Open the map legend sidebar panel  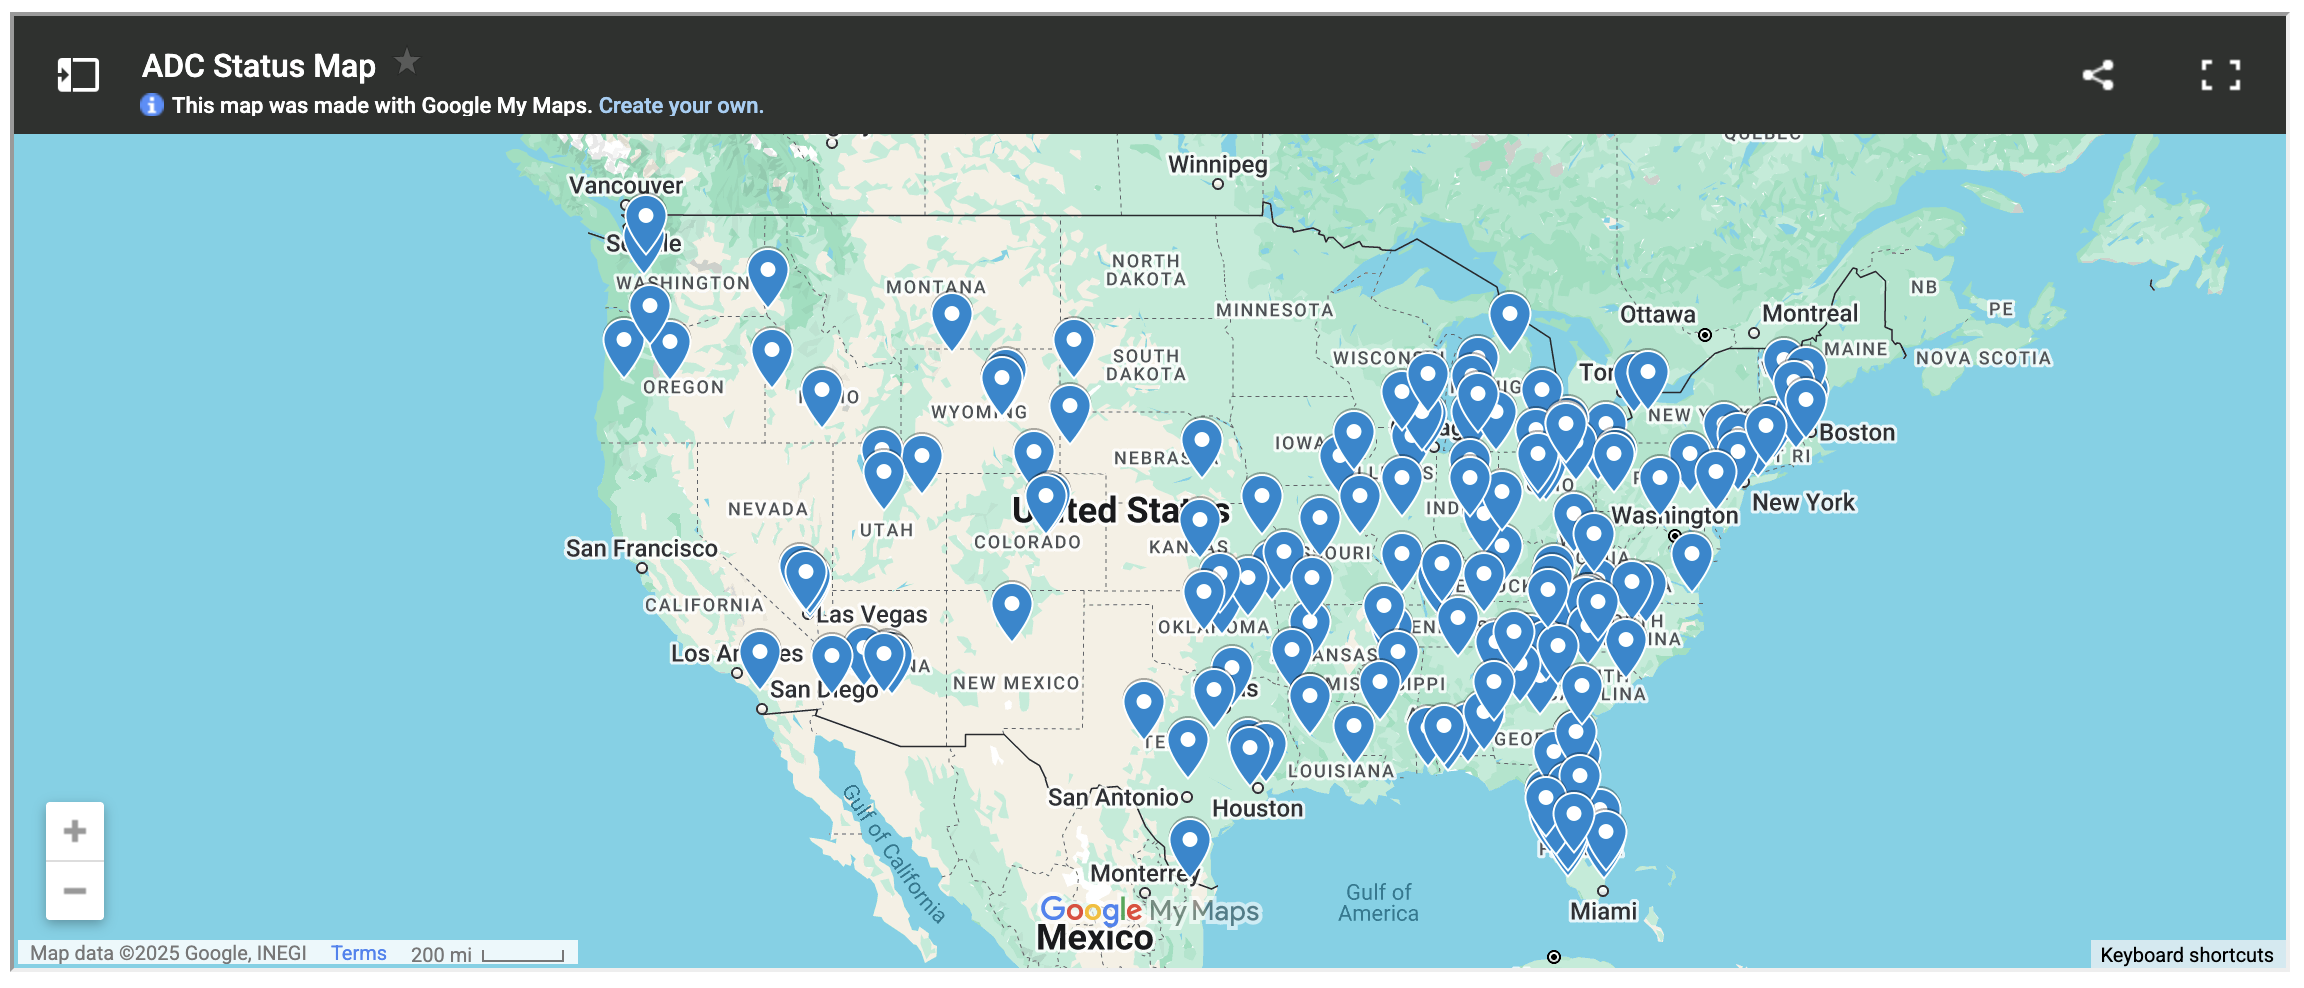78,75
